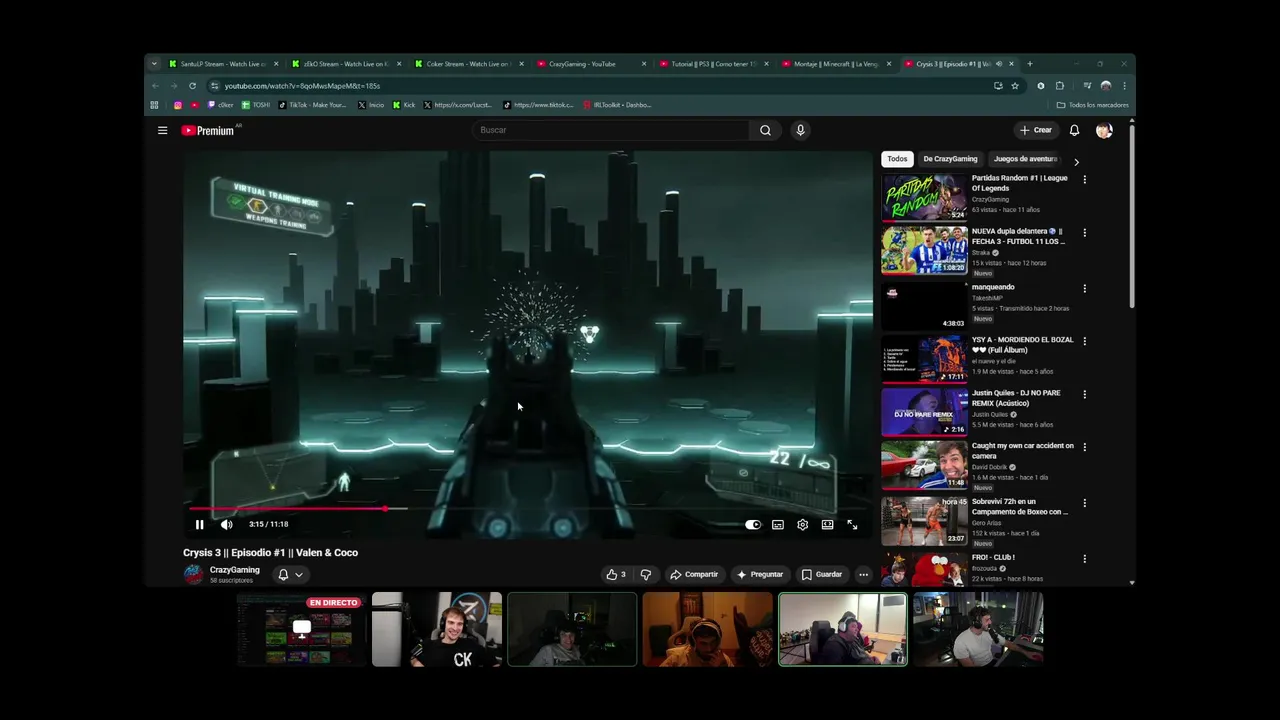
Task: Reload the page
Action: (192, 86)
